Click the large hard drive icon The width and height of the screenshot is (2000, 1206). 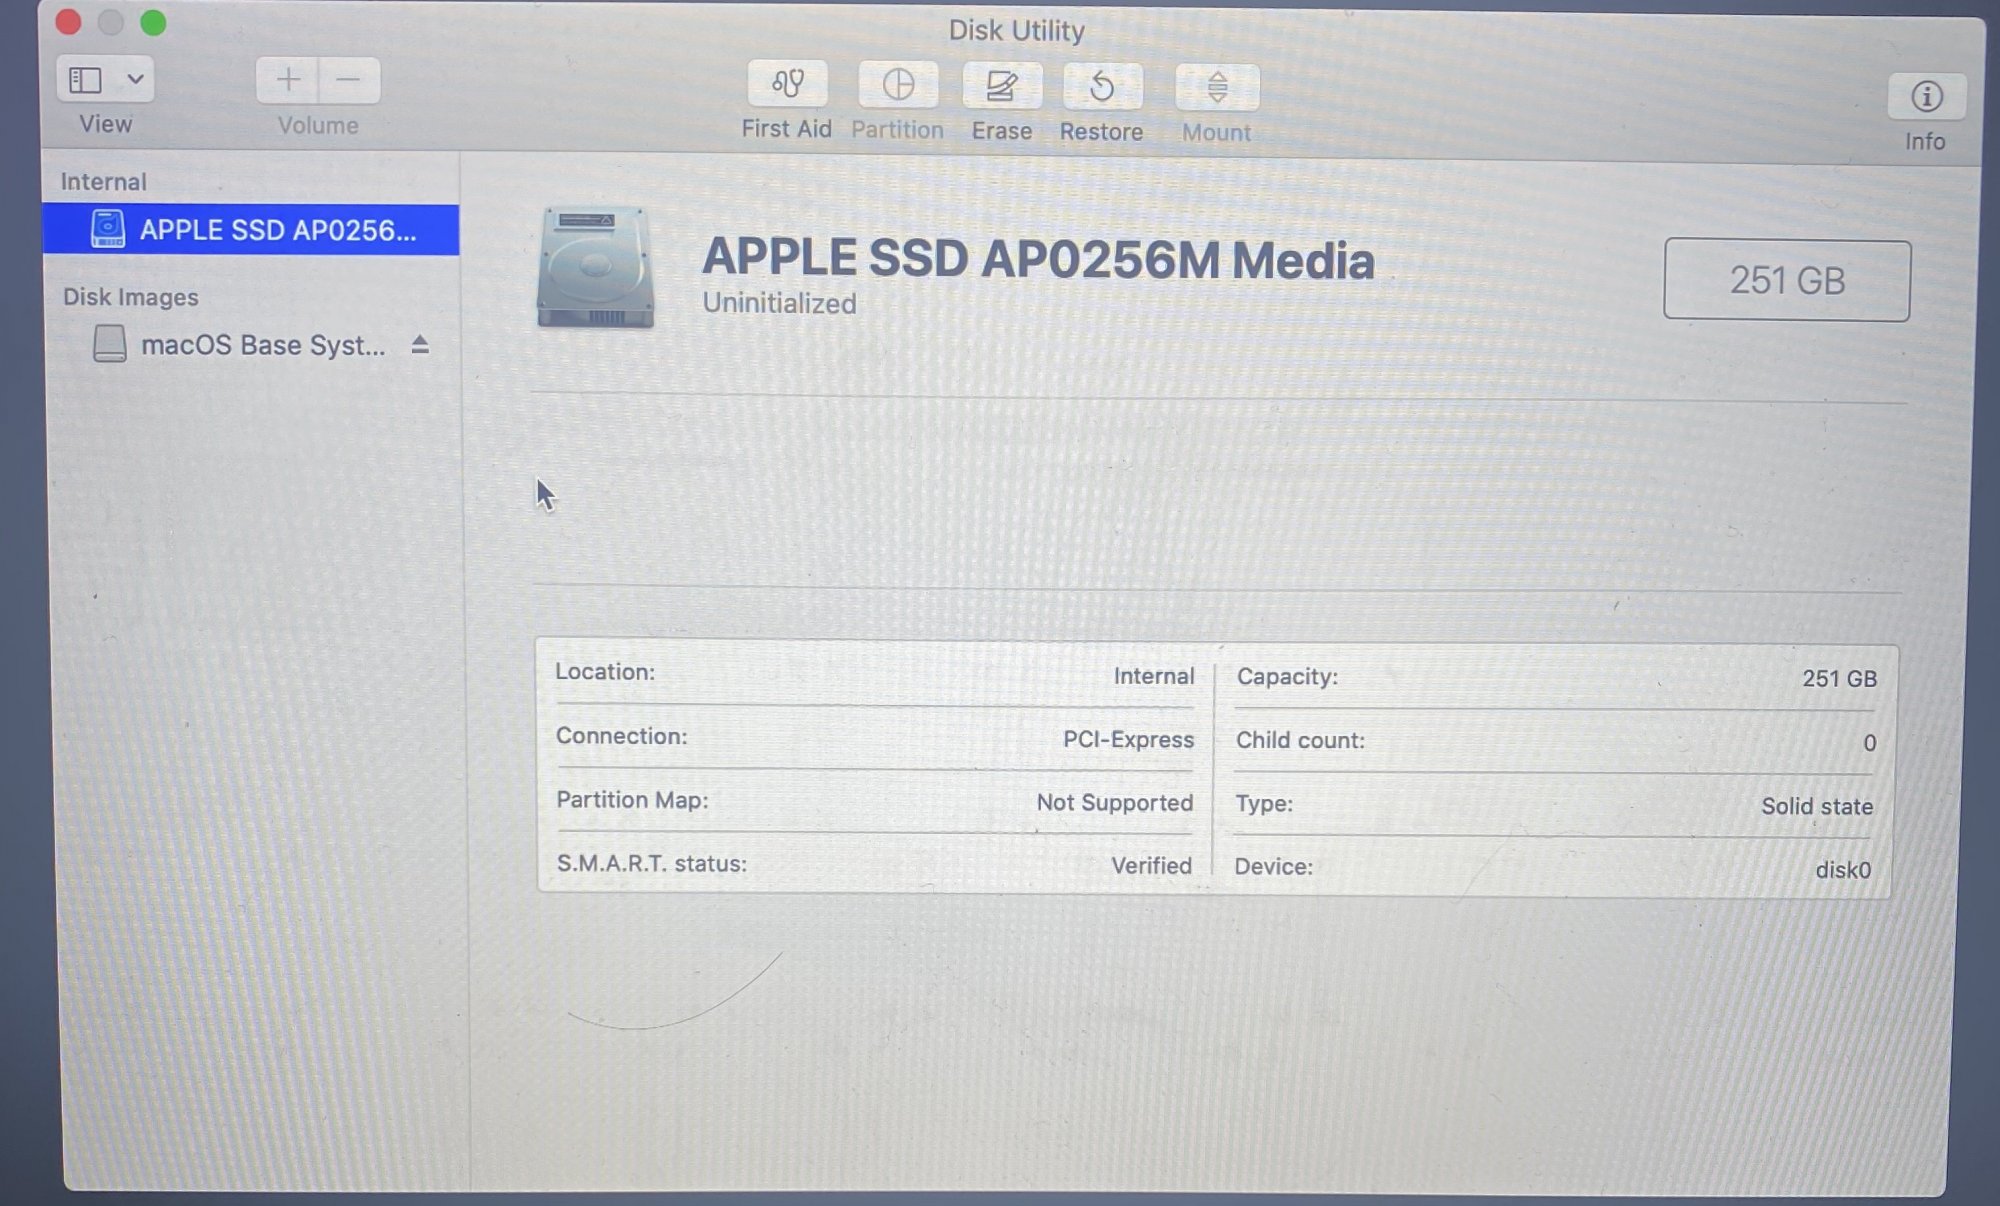(x=596, y=267)
